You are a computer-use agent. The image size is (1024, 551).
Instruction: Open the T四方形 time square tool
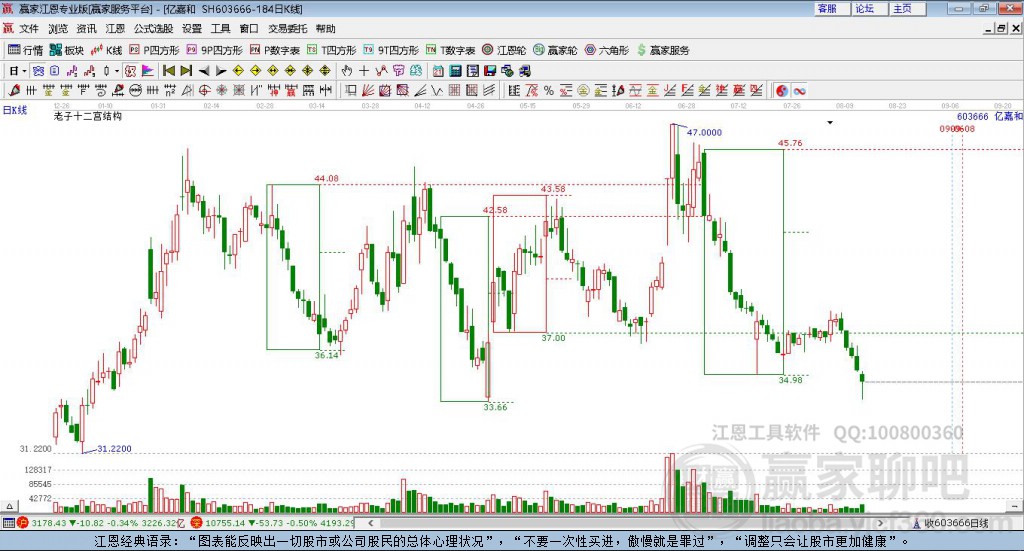tap(332, 50)
